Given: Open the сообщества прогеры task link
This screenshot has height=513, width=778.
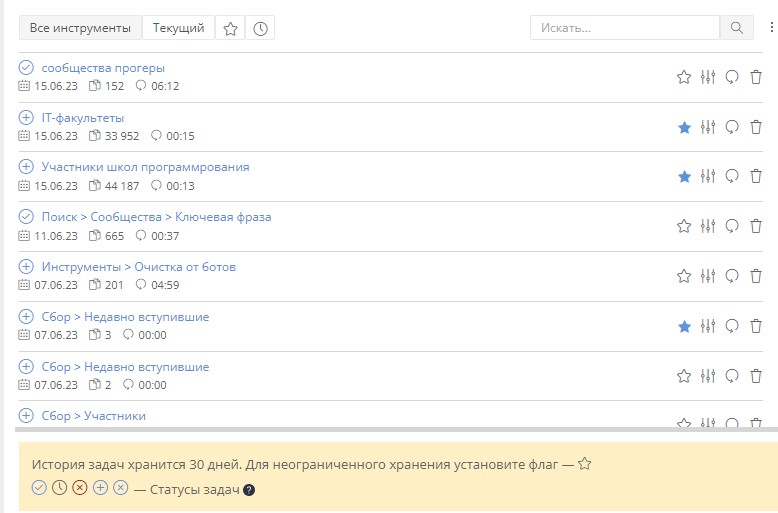Looking at the screenshot, I should coord(103,68).
